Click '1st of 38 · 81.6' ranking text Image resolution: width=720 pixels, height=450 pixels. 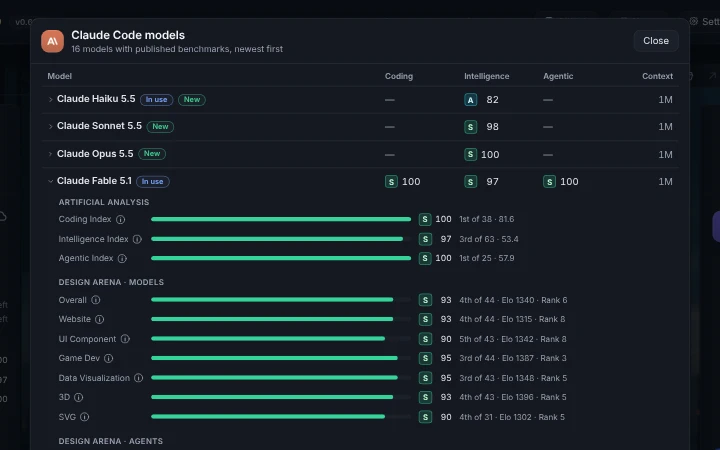(487, 219)
